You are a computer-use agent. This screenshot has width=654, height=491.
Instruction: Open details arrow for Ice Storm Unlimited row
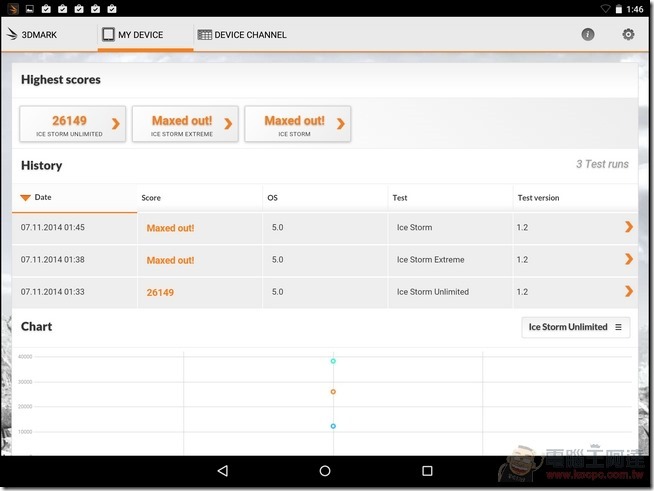pyautogui.click(x=629, y=291)
